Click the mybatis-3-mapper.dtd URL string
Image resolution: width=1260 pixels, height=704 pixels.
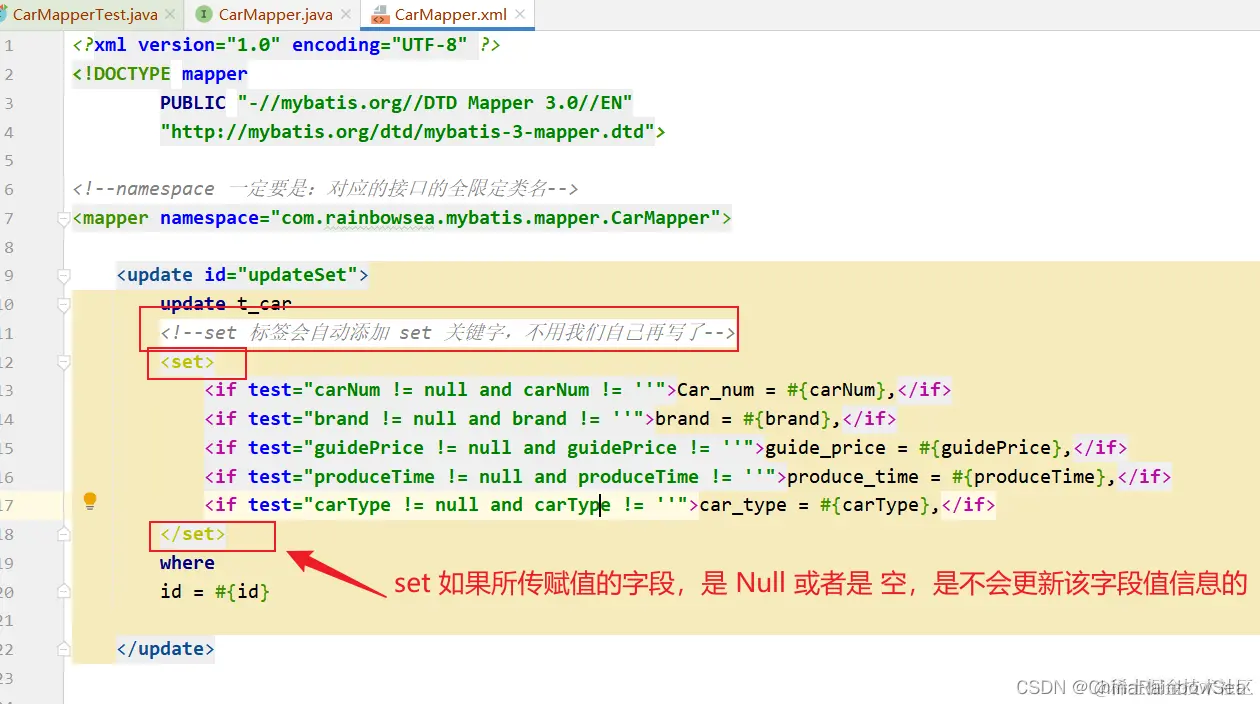407,132
